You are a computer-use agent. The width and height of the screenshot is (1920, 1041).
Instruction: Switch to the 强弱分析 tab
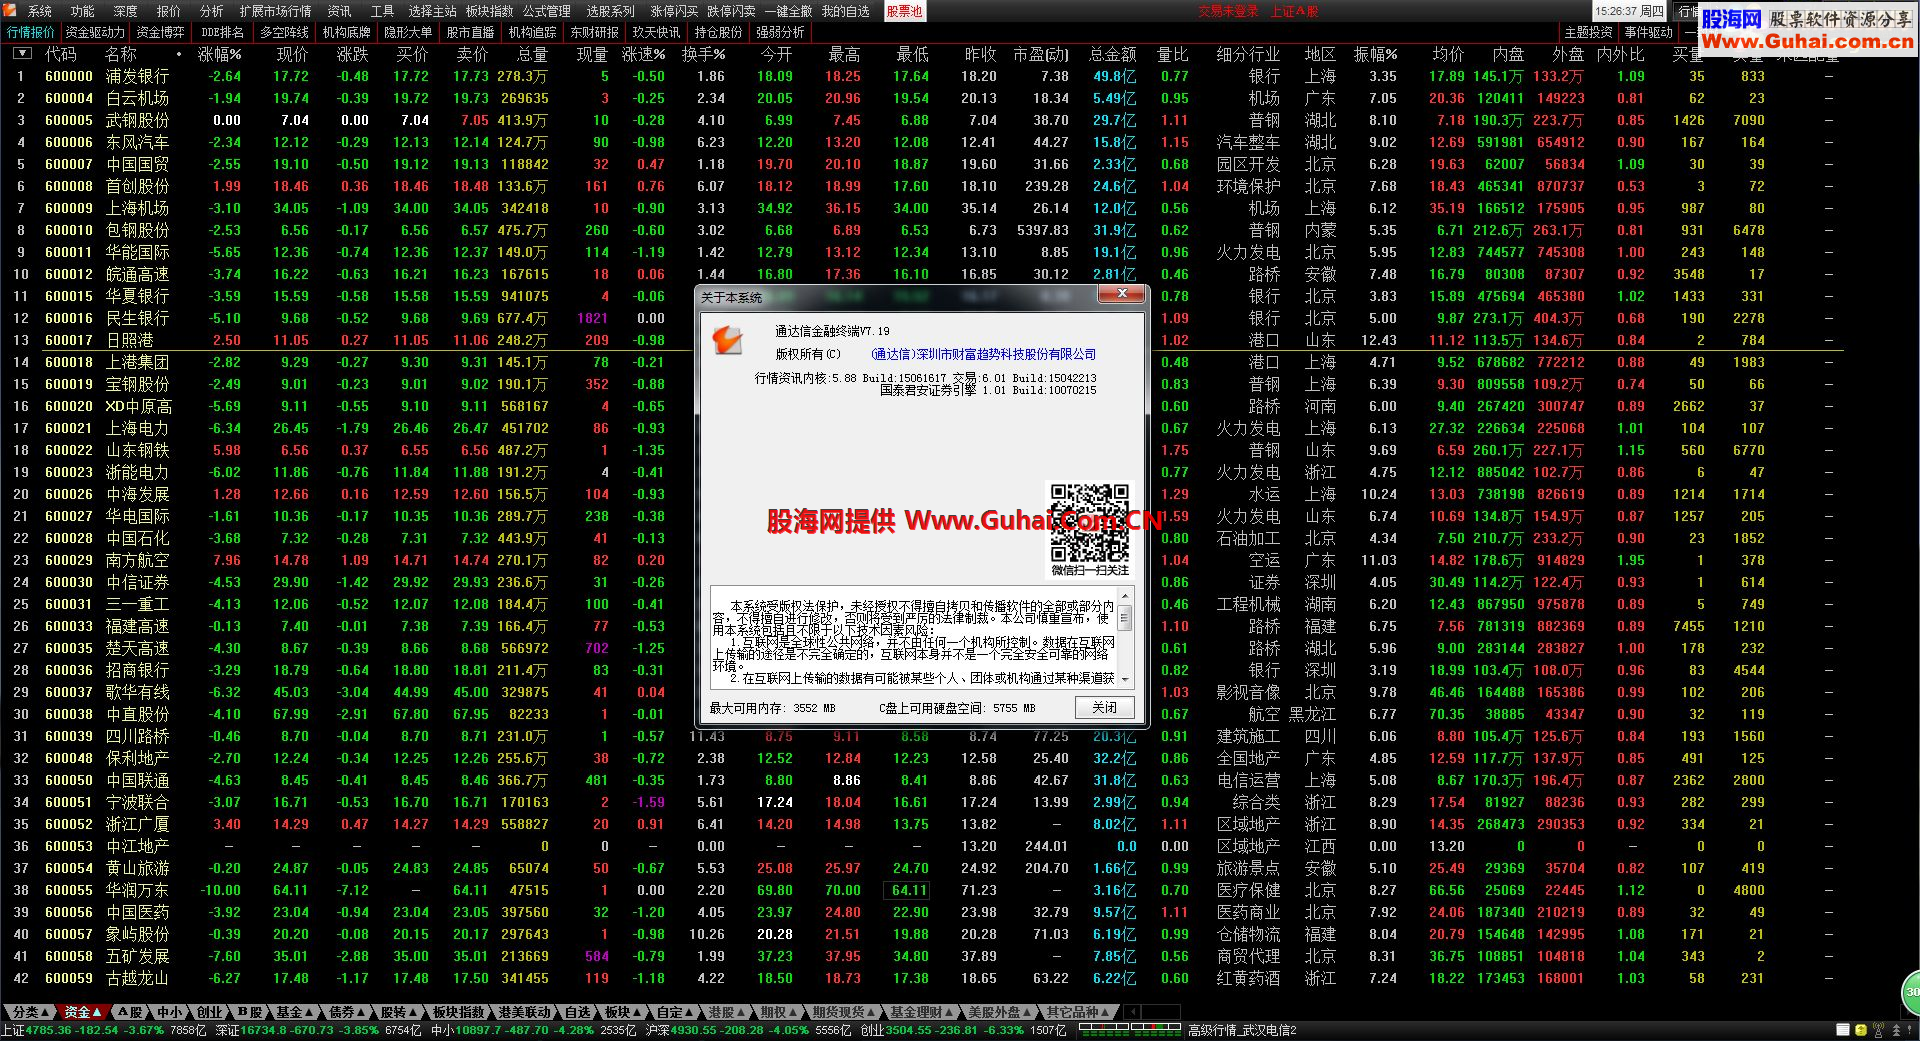pos(780,32)
